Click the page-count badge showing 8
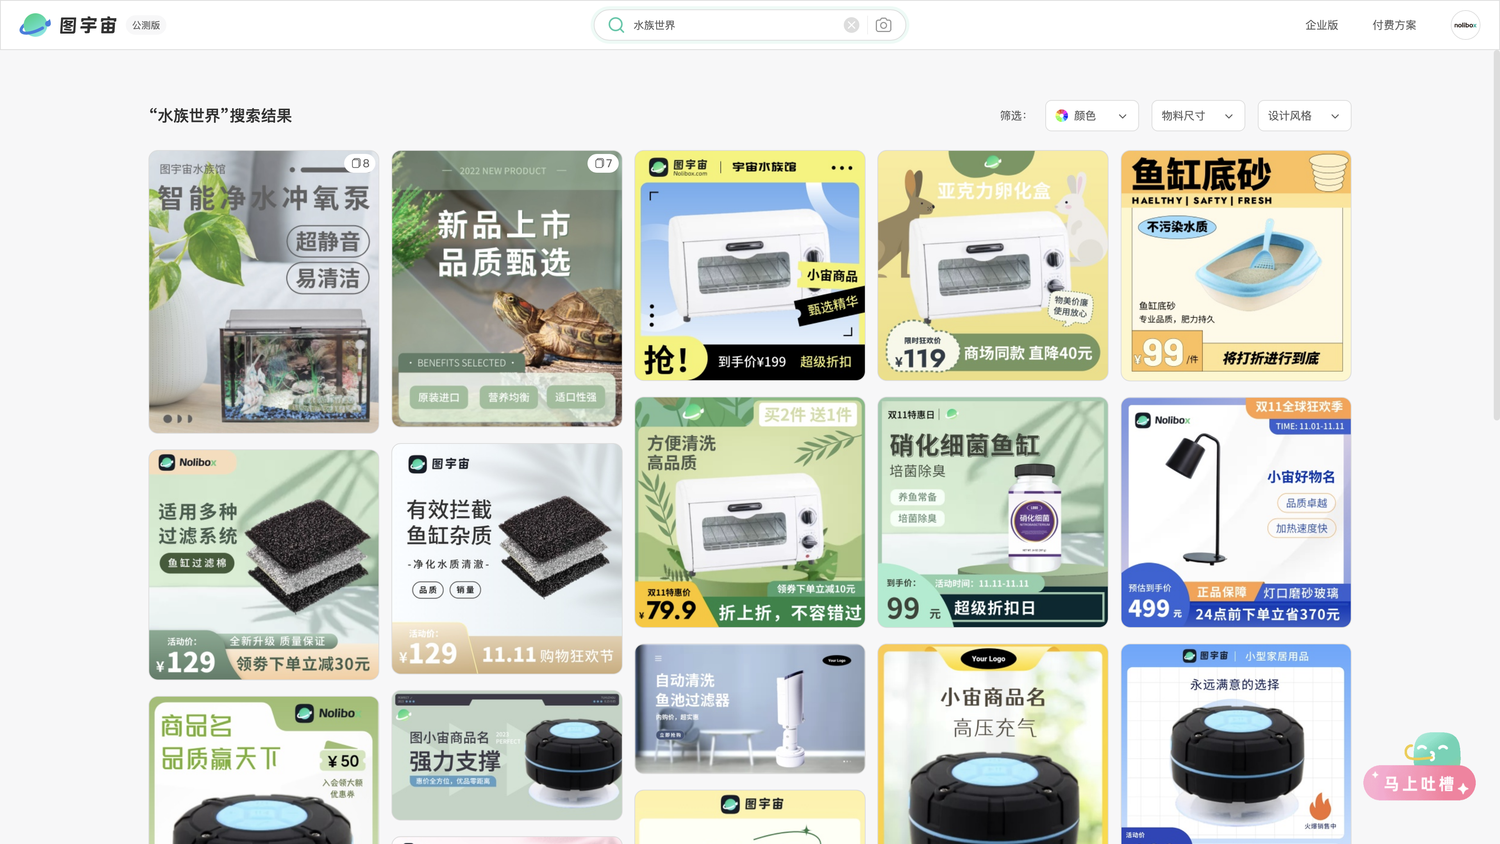This screenshot has width=1500, height=844. (360, 163)
